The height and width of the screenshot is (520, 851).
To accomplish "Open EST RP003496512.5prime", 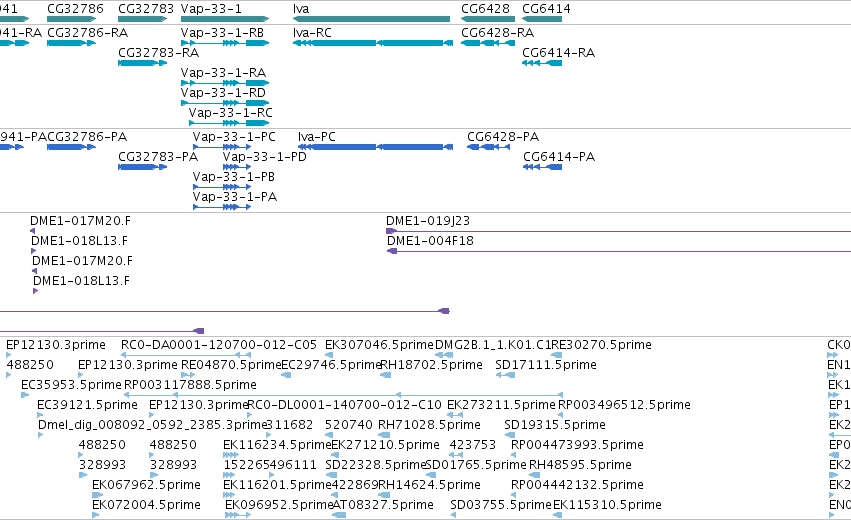I will [624, 405].
